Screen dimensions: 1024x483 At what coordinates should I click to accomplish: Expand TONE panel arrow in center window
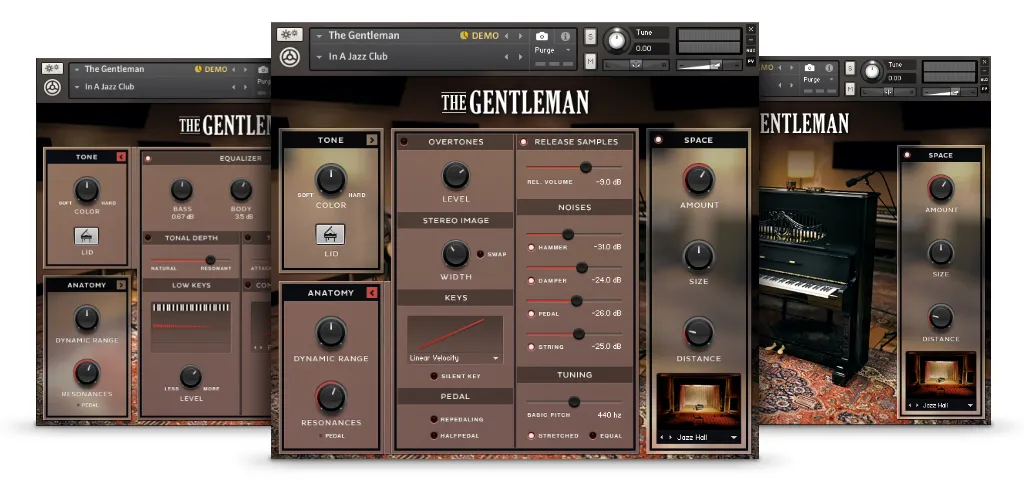coord(372,140)
